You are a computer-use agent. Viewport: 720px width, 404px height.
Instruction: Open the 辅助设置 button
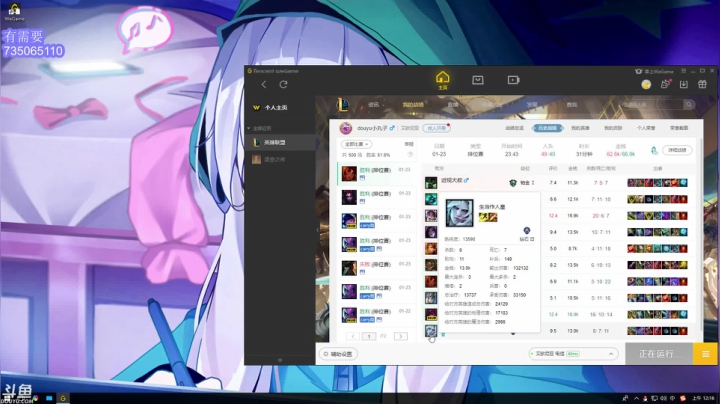point(338,354)
